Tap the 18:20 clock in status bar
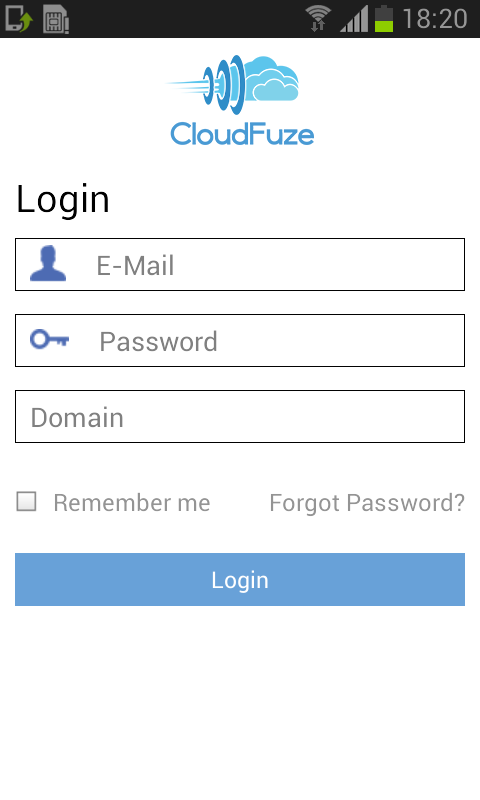The image size is (480, 800). coord(435,19)
